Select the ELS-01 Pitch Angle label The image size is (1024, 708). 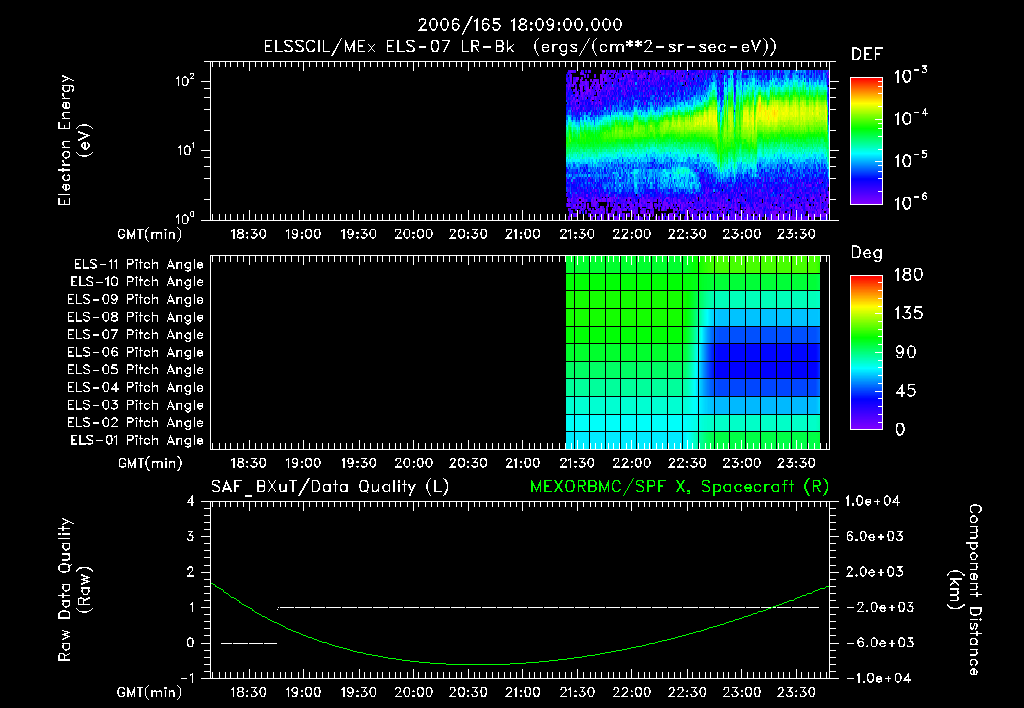(x=137, y=440)
